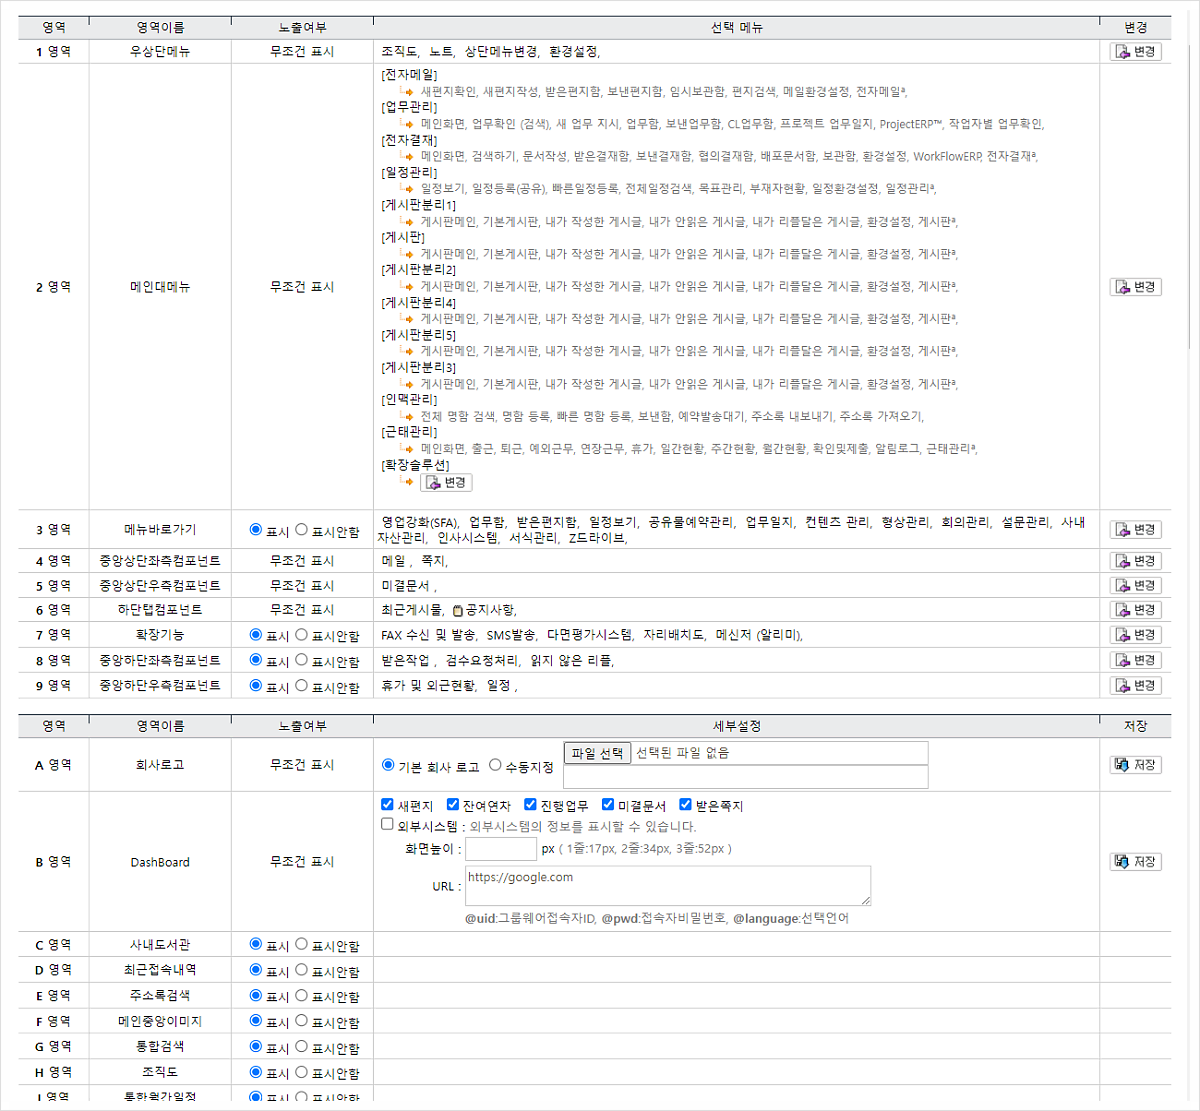Uncheck the 받은쪽지 checkbox
This screenshot has height=1111, width=1200.
pos(685,804)
